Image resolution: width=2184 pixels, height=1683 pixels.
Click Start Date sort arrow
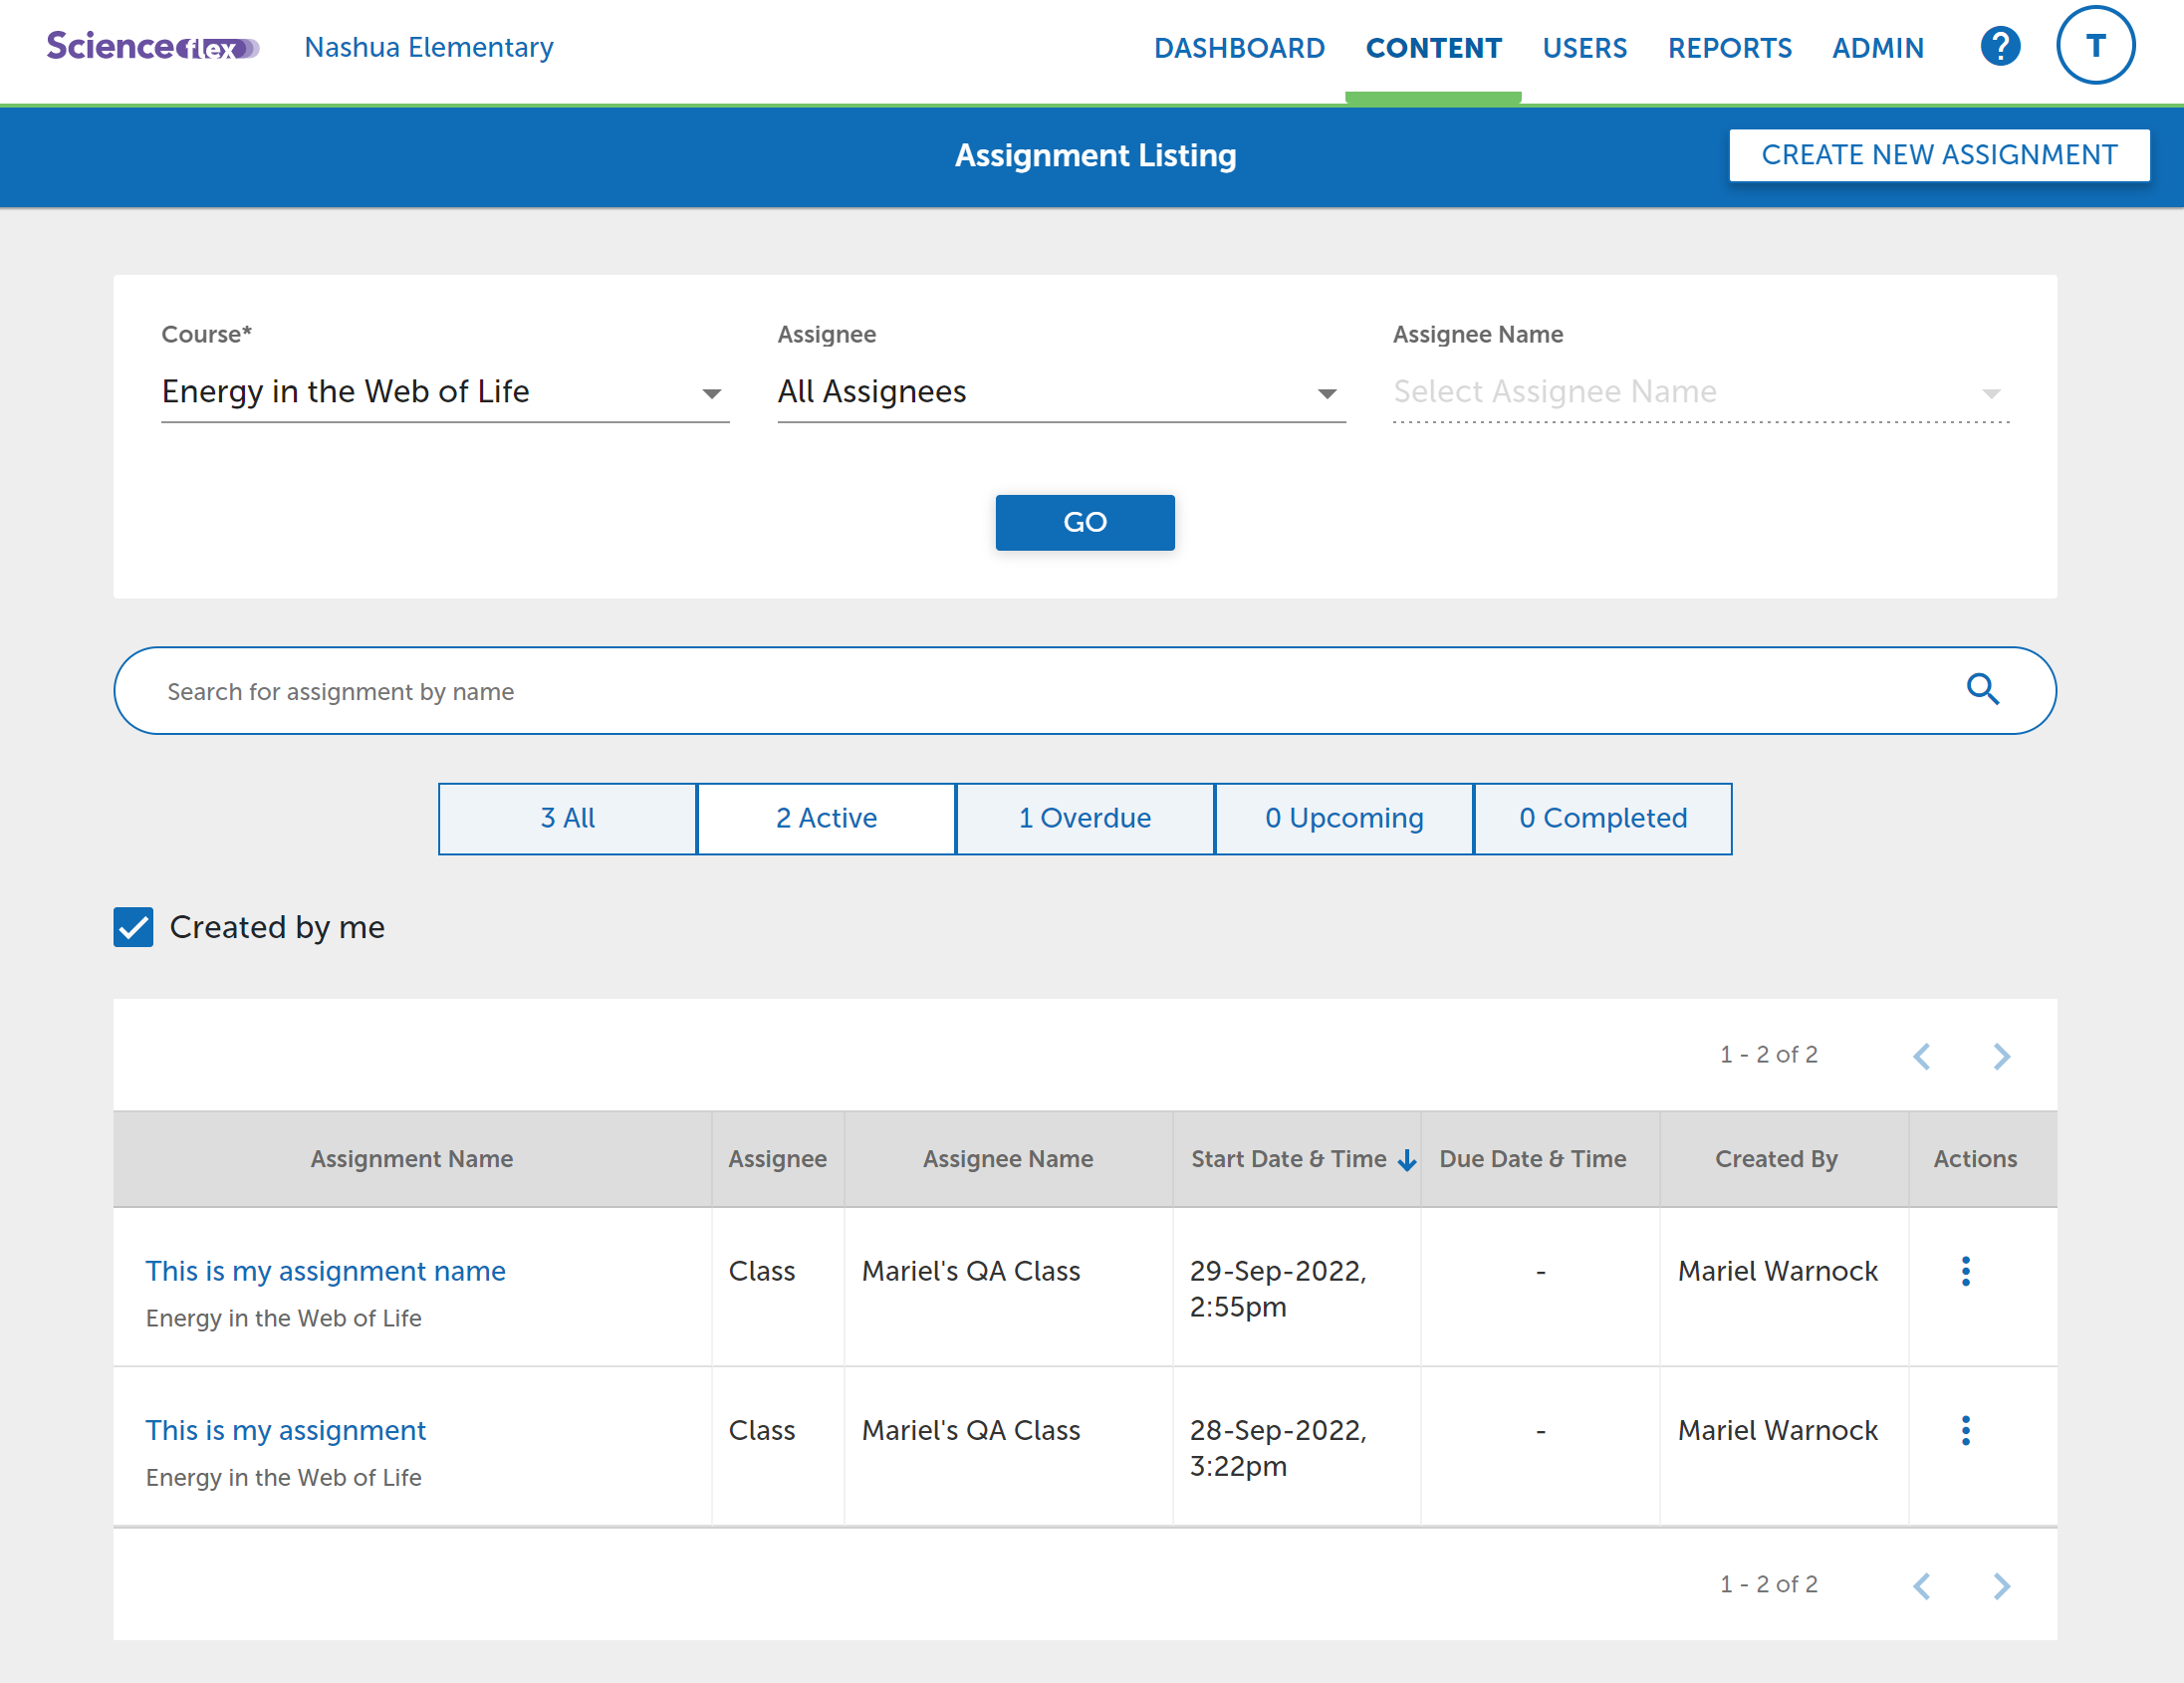1407,1160
